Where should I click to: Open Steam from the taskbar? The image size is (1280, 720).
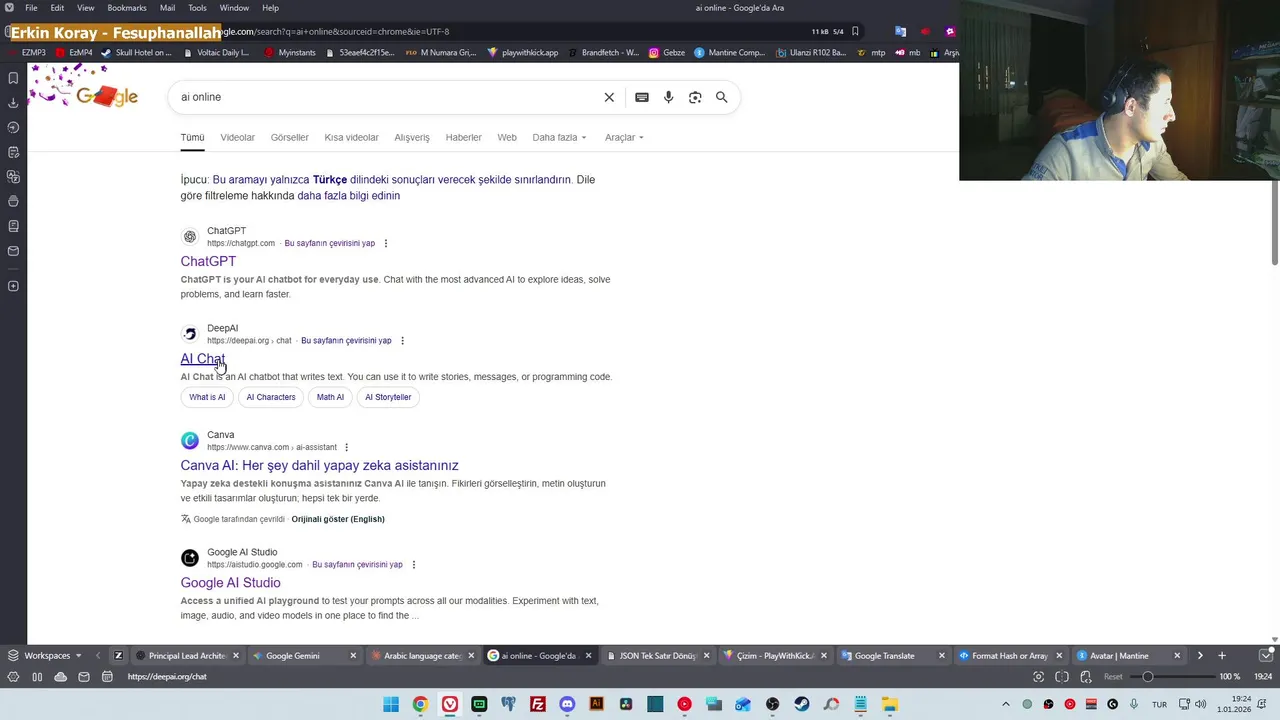[x=802, y=704]
